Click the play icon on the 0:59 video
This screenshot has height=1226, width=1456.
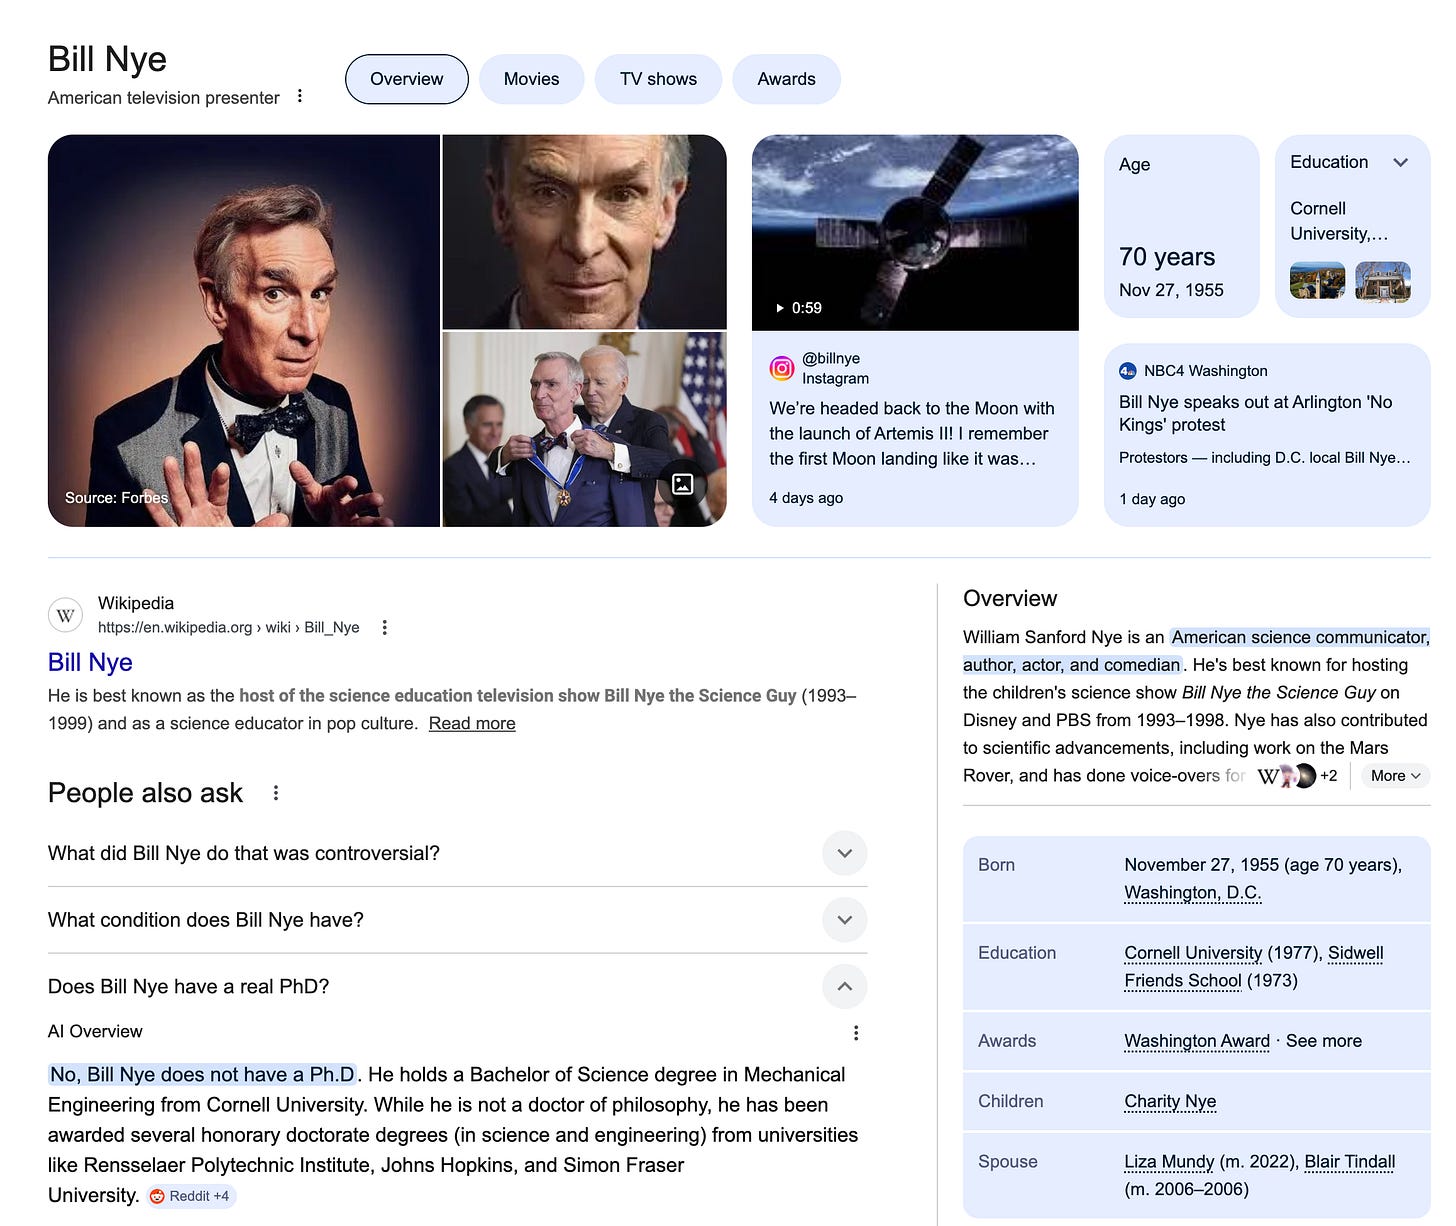[x=780, y=308]
